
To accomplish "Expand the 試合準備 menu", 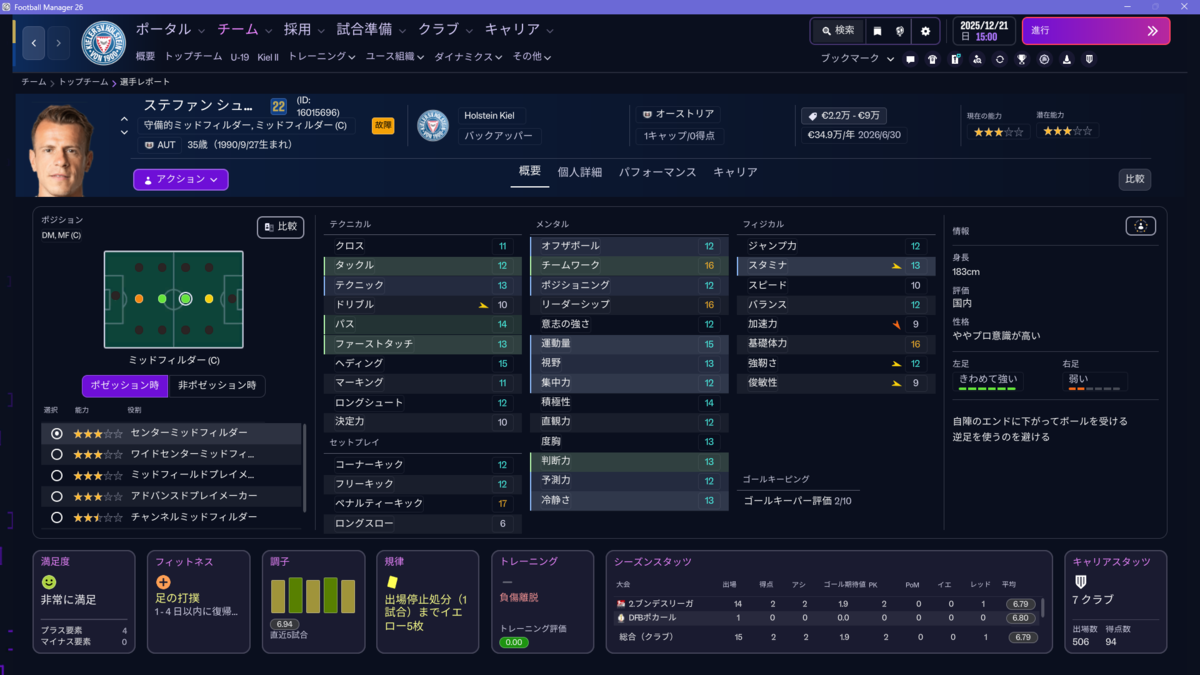I will [x=373, y=30].
